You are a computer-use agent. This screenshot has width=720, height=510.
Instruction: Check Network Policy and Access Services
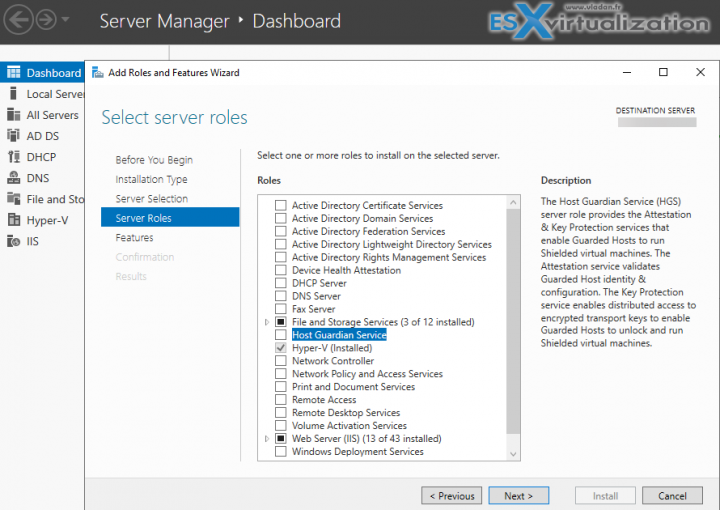point(281,374)
